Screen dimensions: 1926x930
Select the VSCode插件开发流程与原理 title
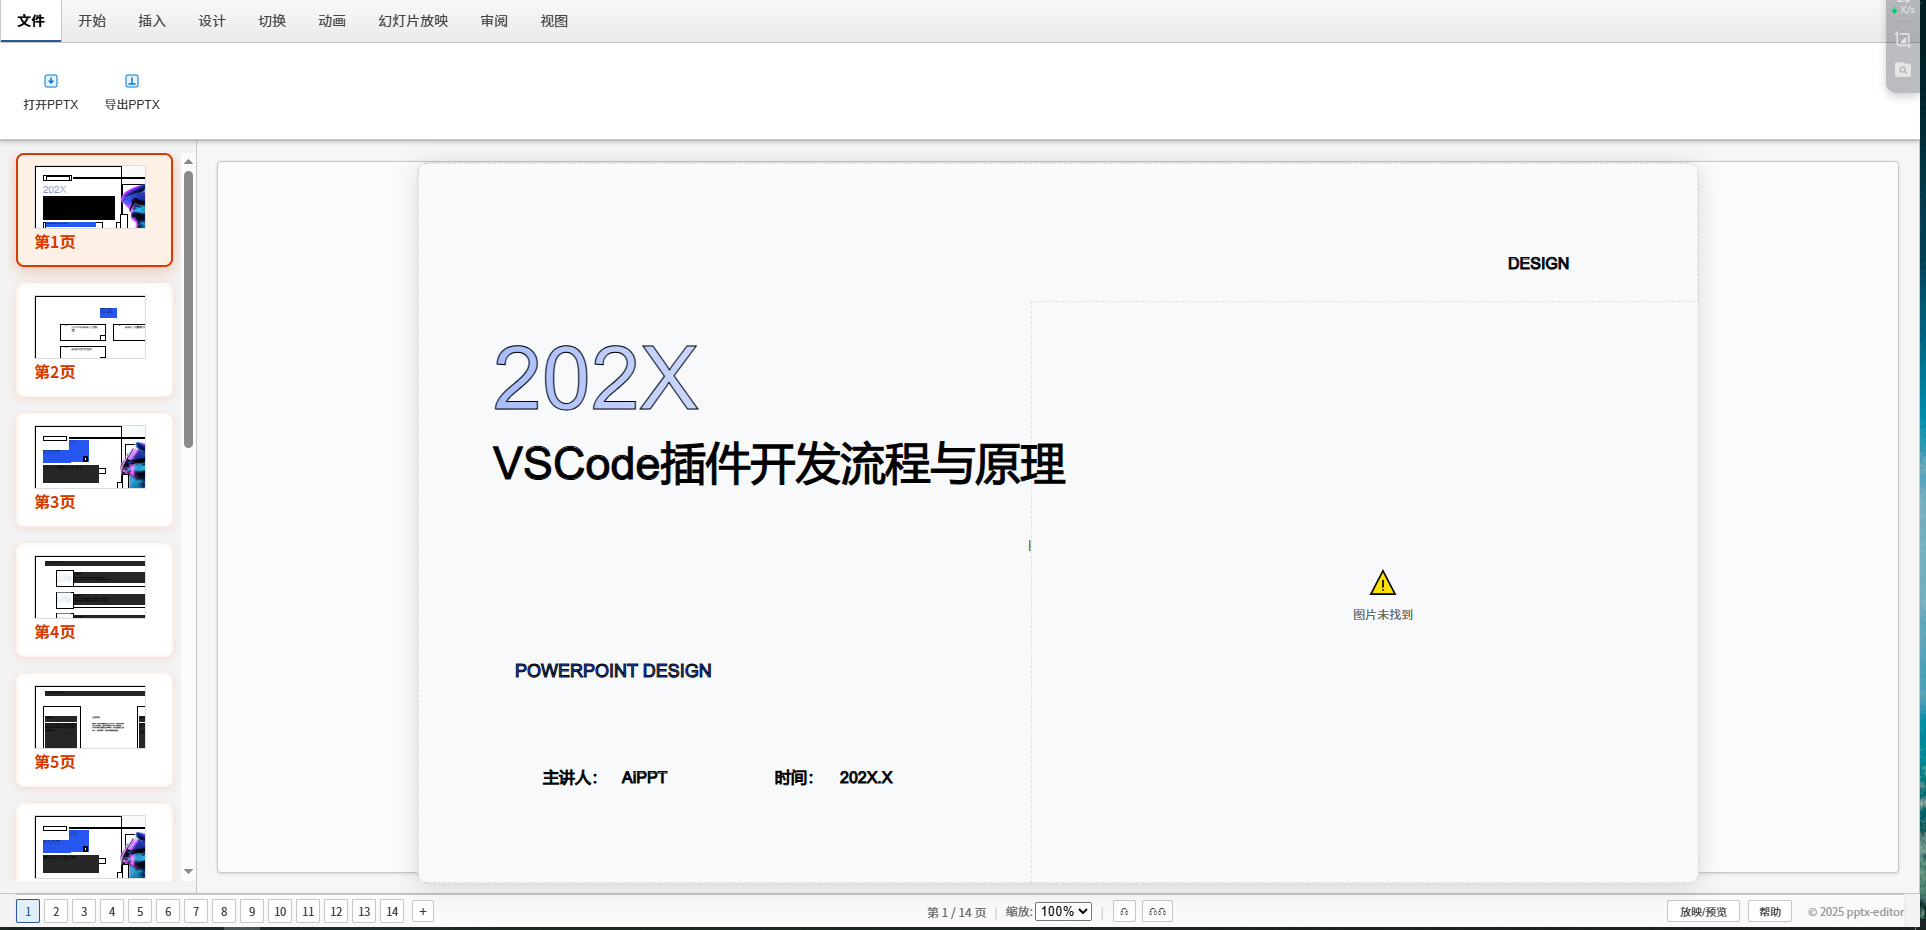(779, 464)
